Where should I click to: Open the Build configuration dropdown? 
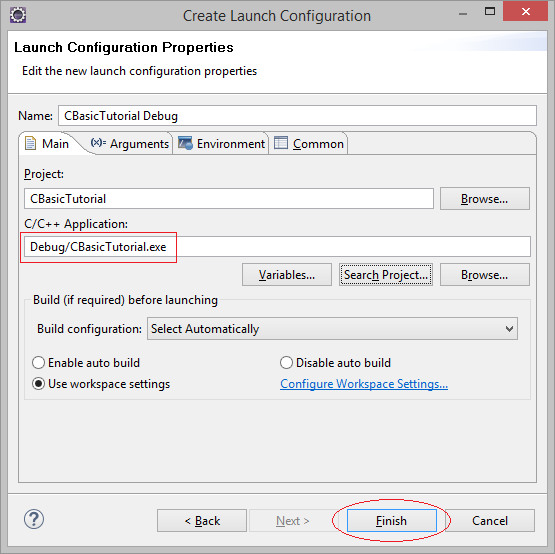point(332,329)
